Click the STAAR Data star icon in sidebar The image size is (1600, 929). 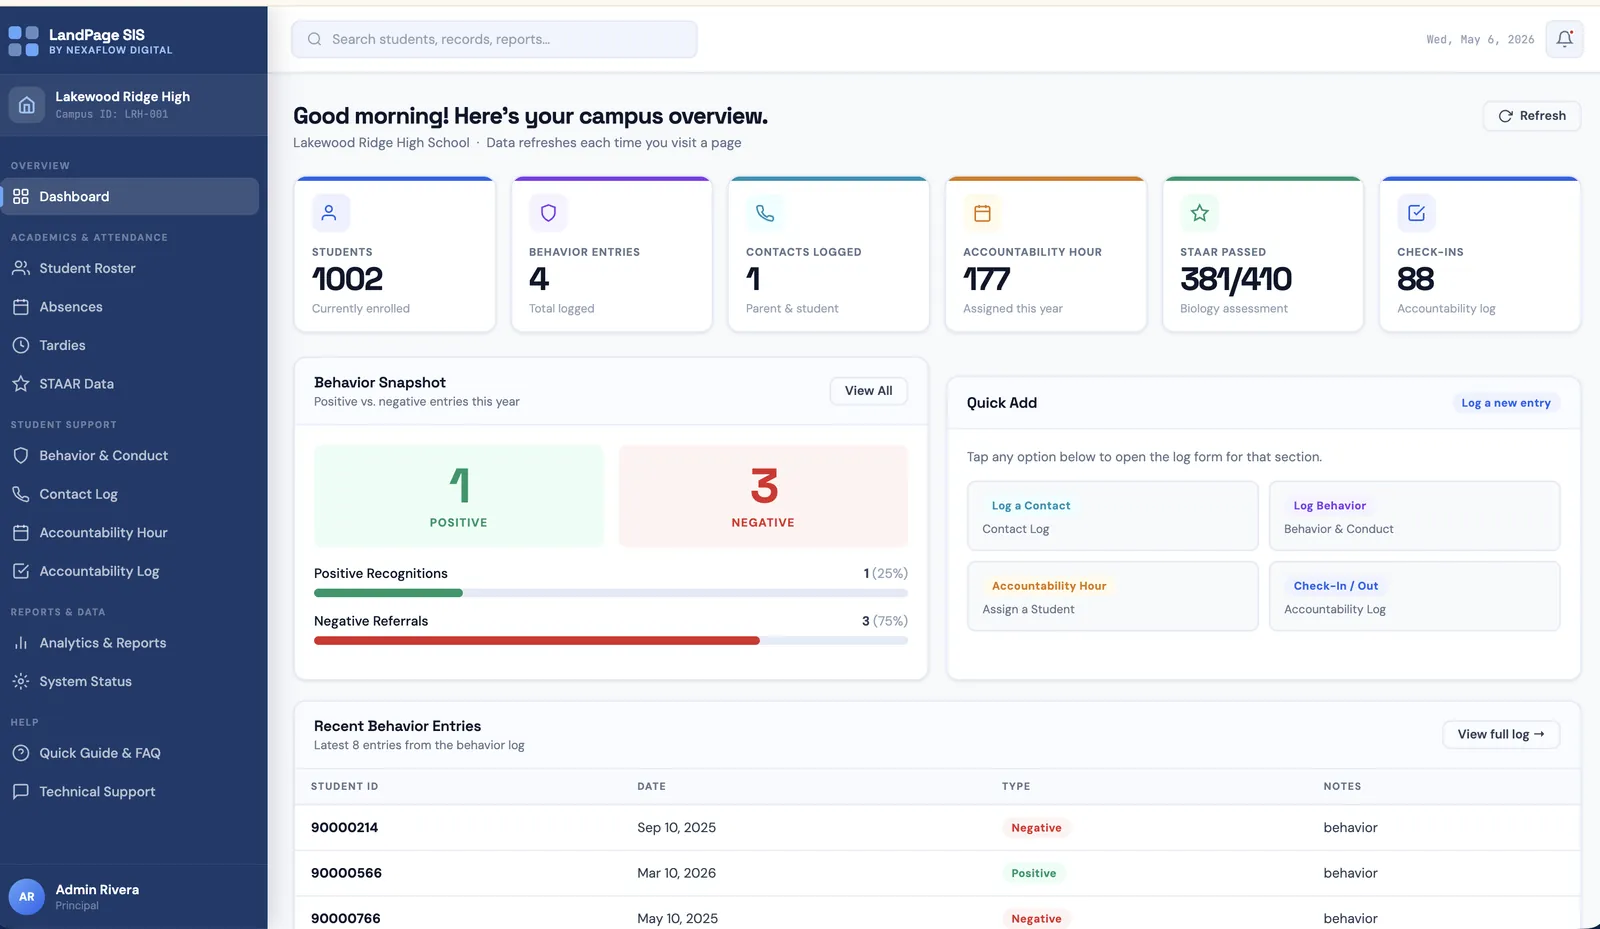coord(21,384)
